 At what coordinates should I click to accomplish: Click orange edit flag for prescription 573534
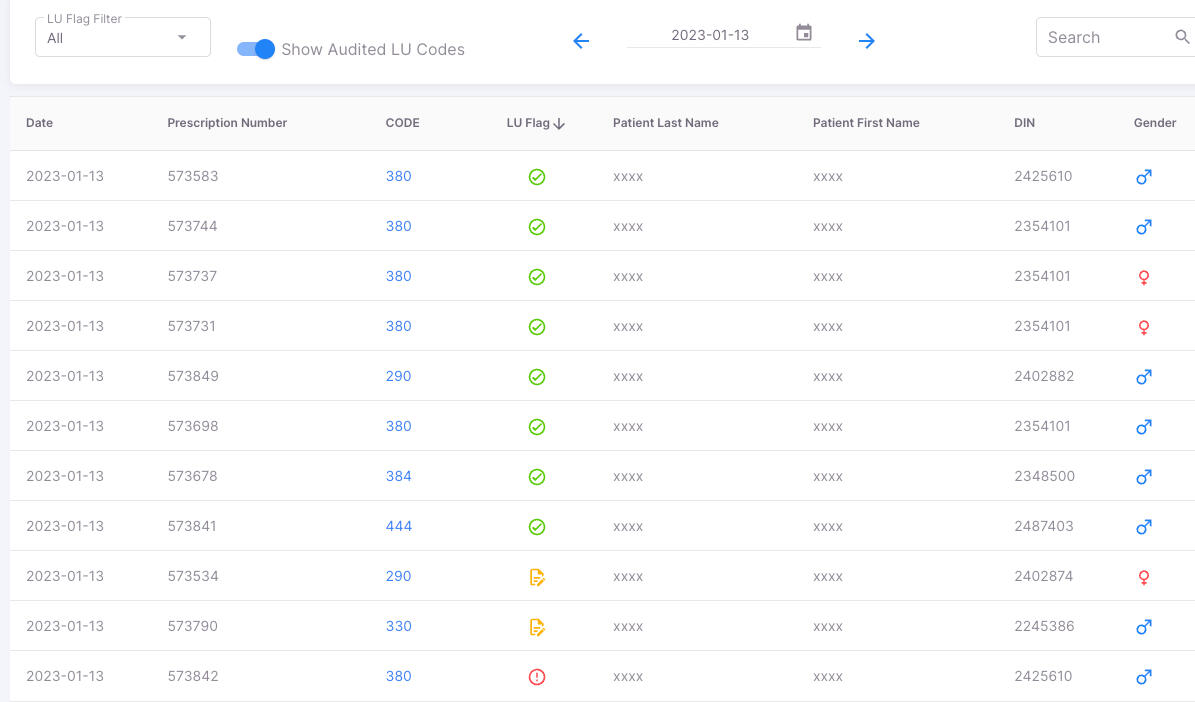pyautogui.click(x=537, y=577)
